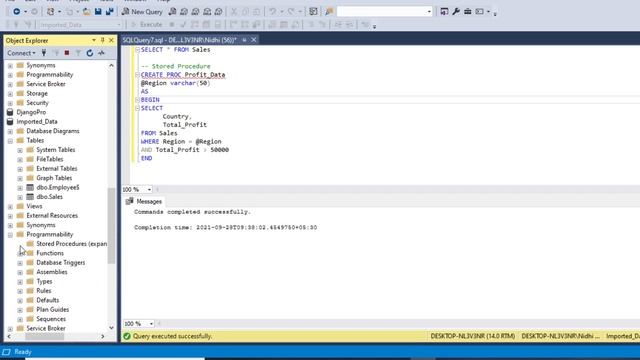Pin the SQLQuery7.sql tab
Image resolution: width=640 pixels, height=360 pixels.
[x=244, y=40]
